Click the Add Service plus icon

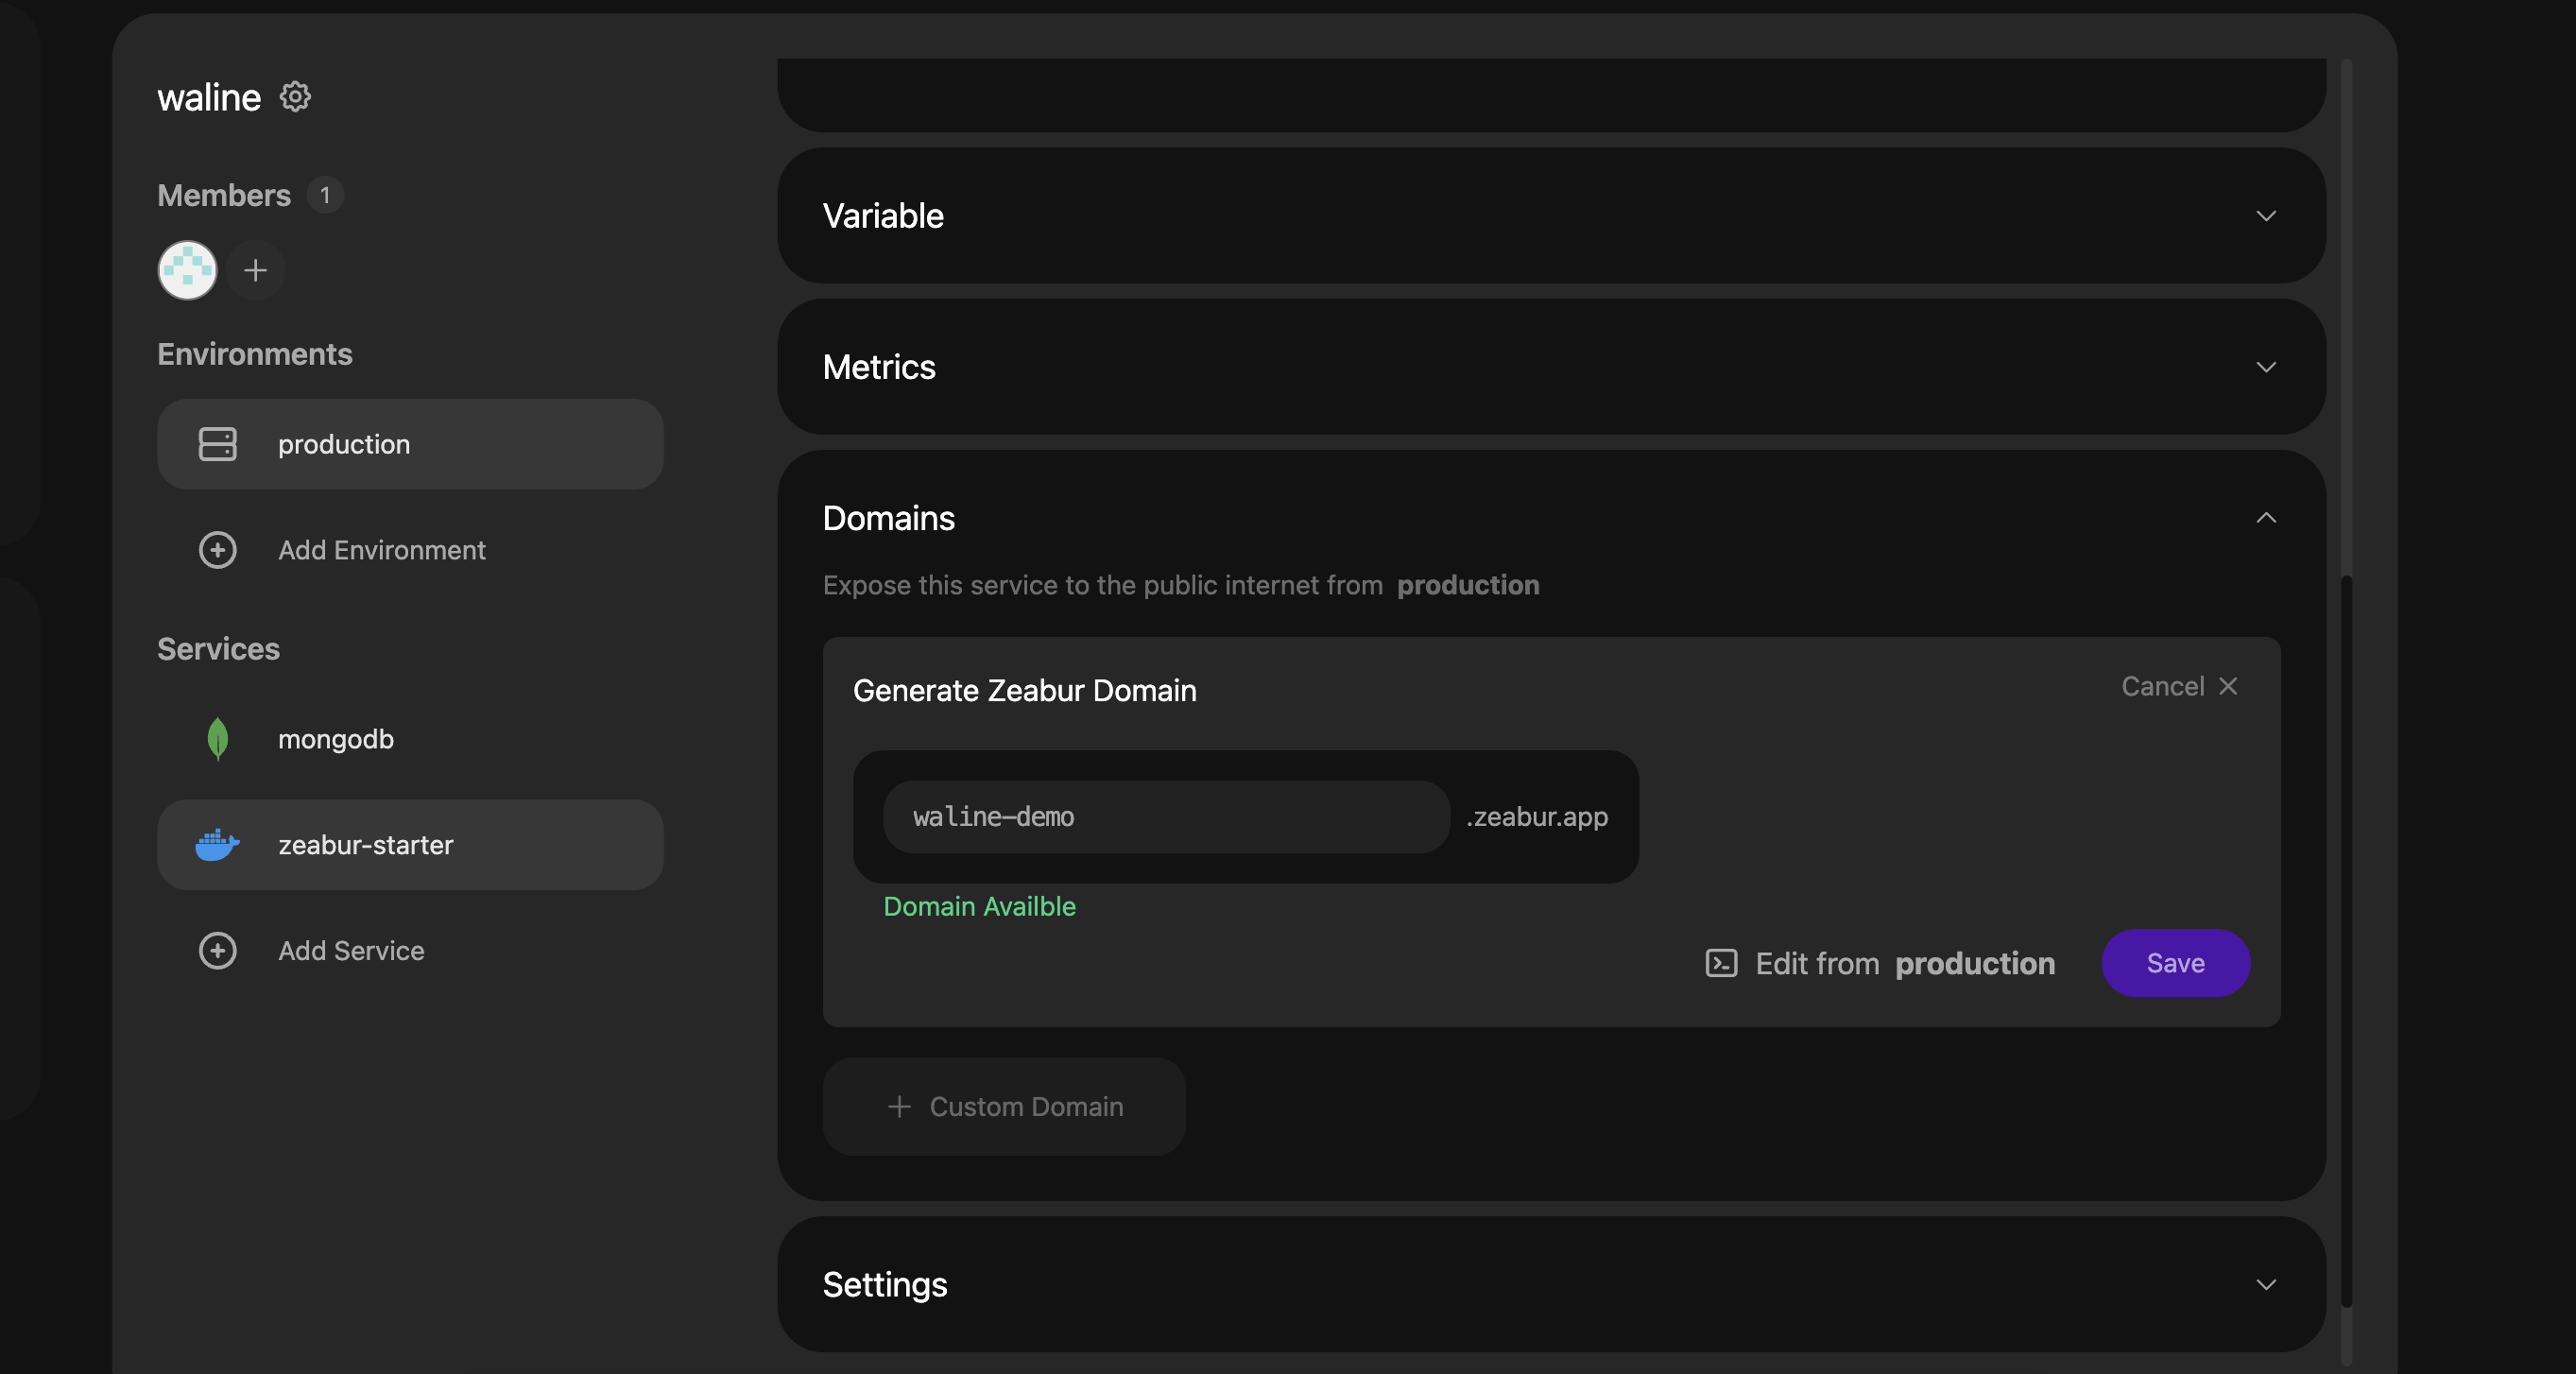[x=217, y=950]
